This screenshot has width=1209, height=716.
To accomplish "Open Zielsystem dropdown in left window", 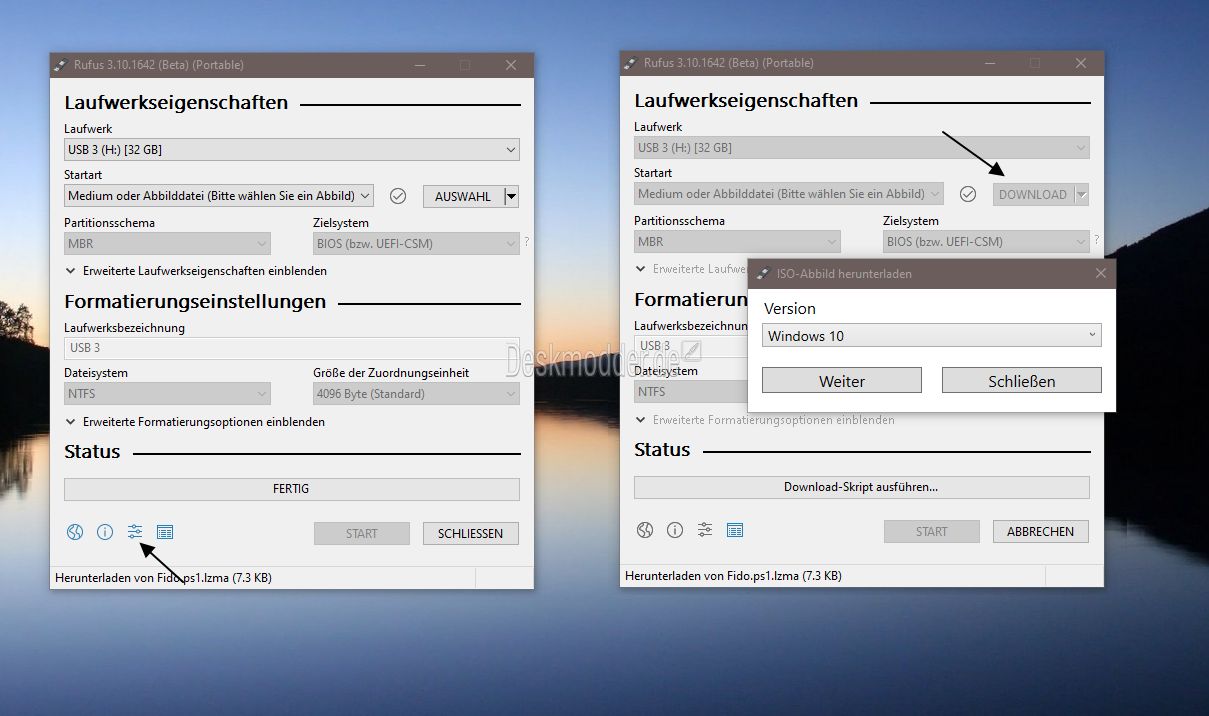I will (416, 243).
